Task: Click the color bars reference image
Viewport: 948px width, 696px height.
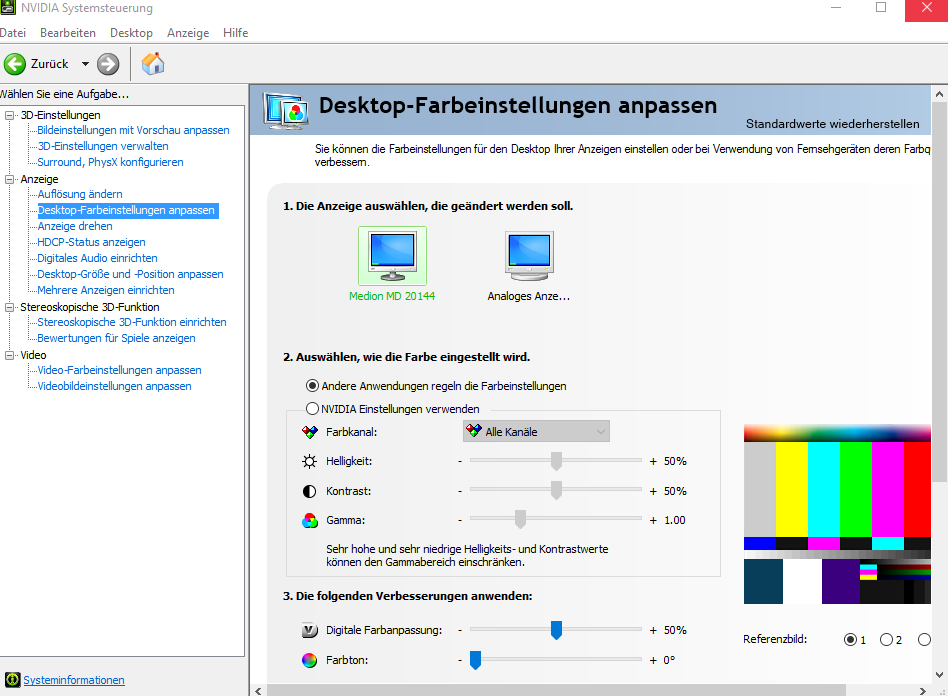Action: pos(837,514)
